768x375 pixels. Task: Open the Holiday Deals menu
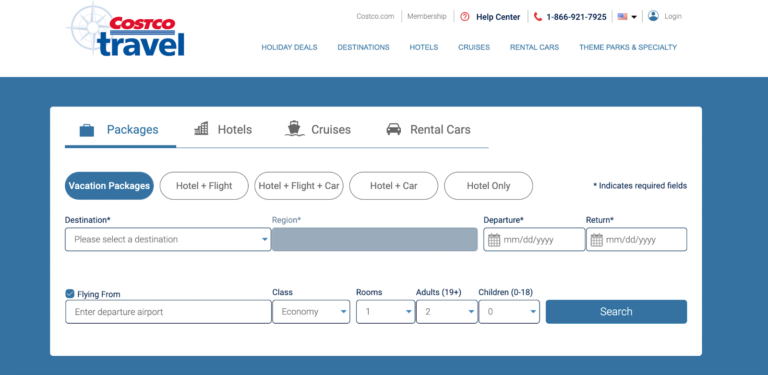(x=289, y=47)
